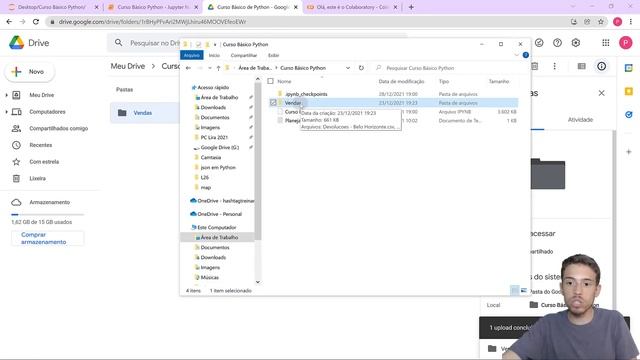Image resolution: width=640 pixels, height=360 pixels.
Task: Click Pesquisar Curso Básico Python field
Action: [451, 68]
